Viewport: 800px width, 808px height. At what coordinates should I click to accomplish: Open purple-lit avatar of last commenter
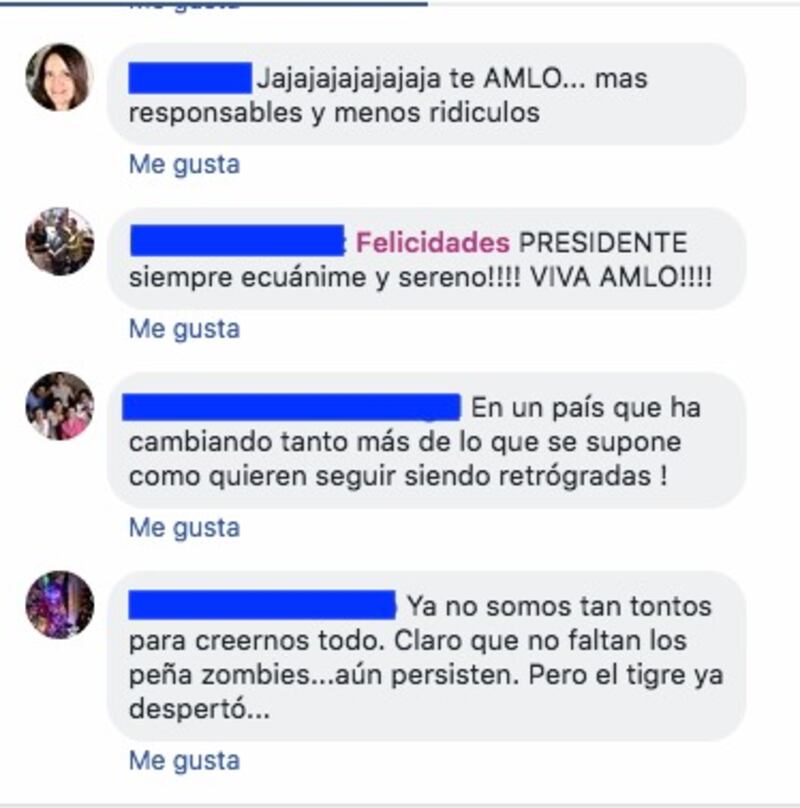[x=60, y=604]
